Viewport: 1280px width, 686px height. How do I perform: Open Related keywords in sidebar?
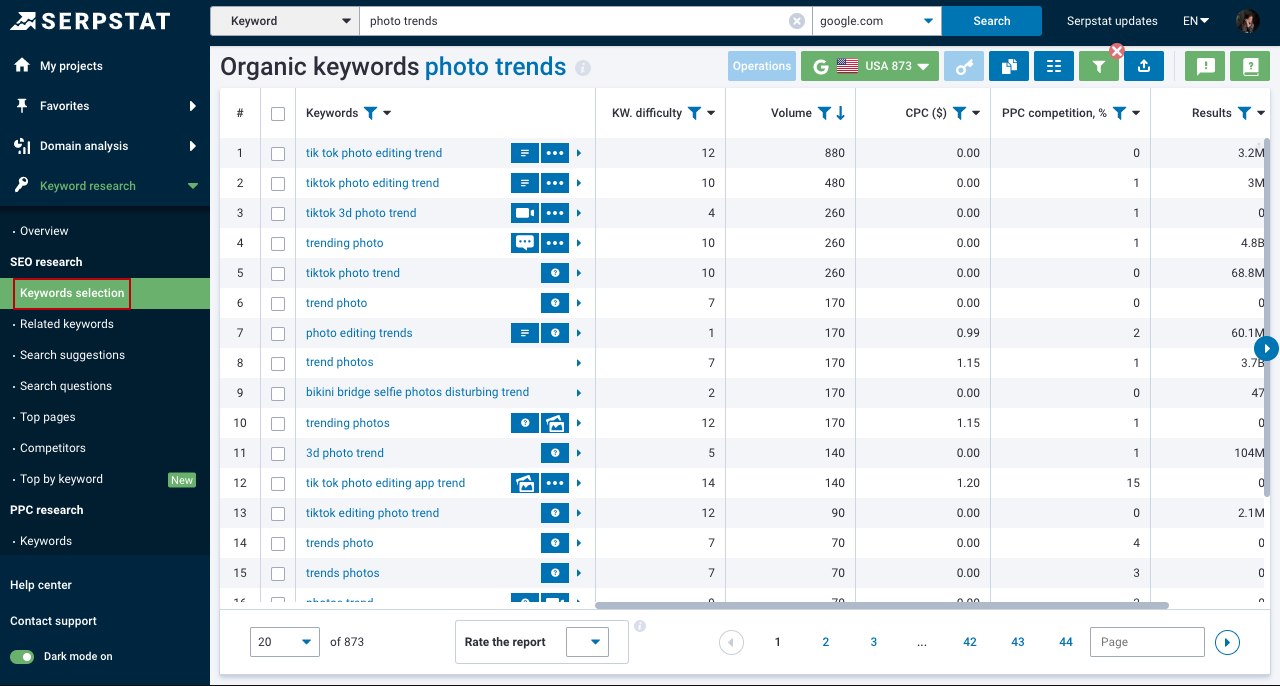tap(67, 324)
